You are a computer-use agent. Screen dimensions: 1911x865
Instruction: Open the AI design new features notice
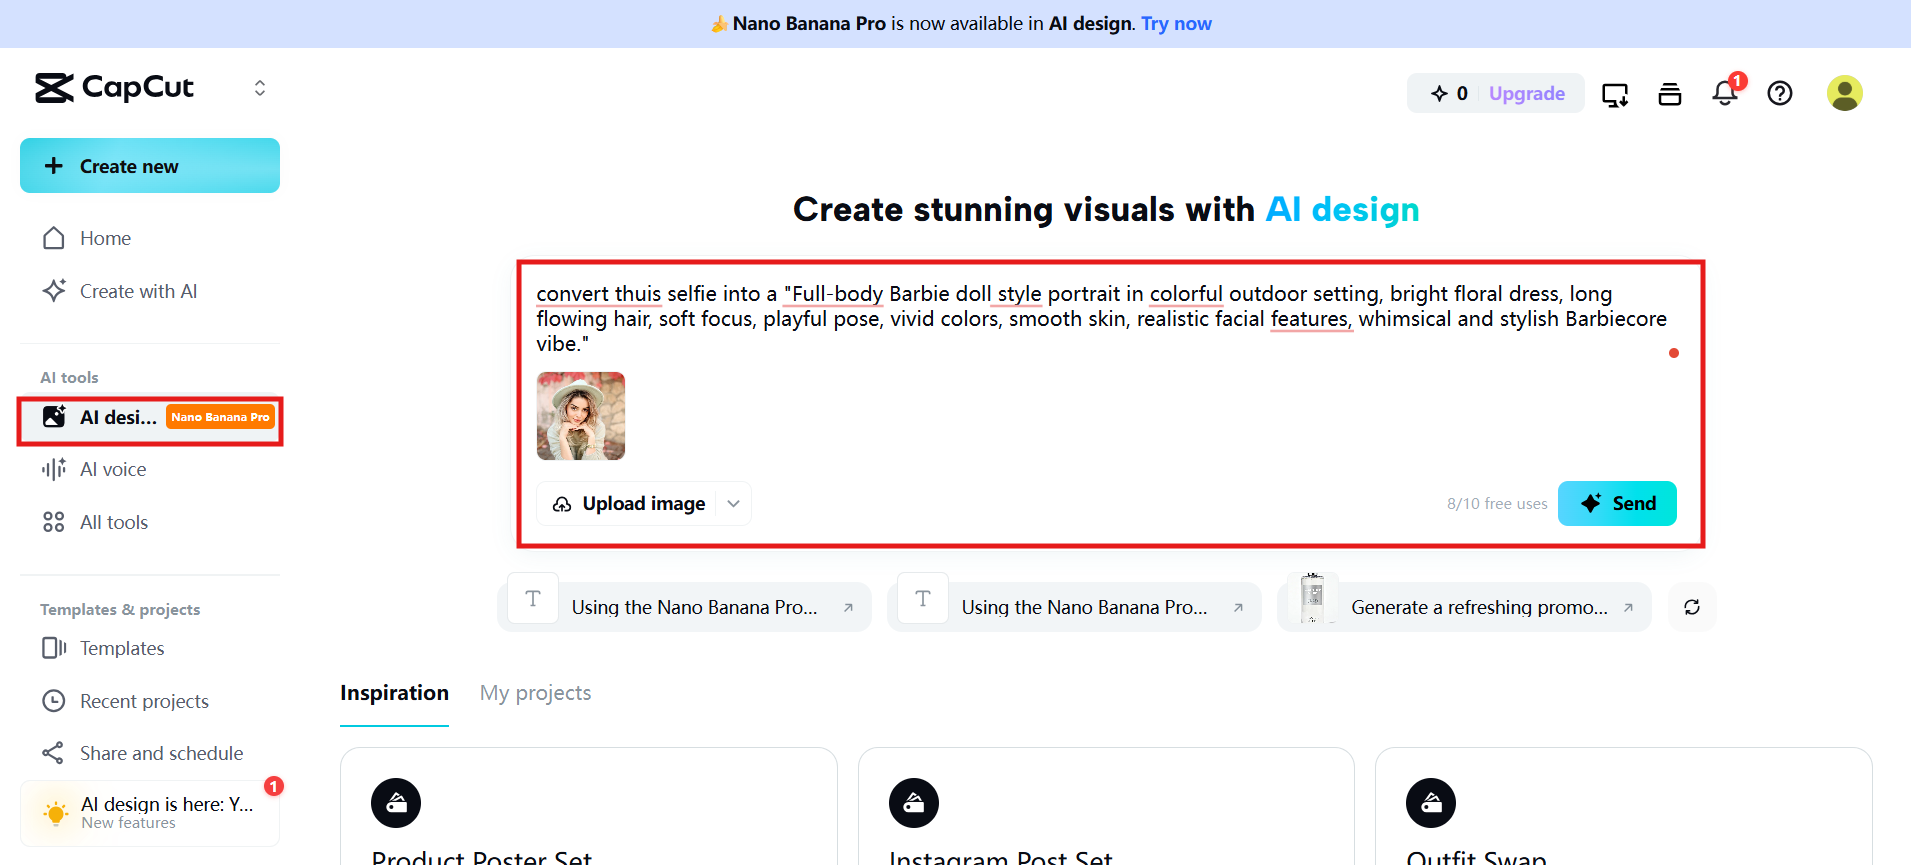pos(150,813)
